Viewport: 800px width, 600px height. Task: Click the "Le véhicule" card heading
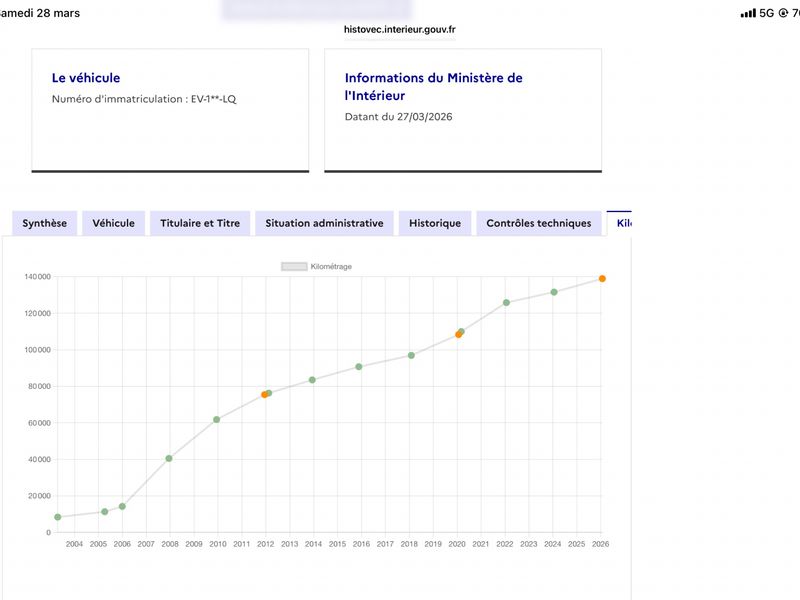[x=86, y=78]
